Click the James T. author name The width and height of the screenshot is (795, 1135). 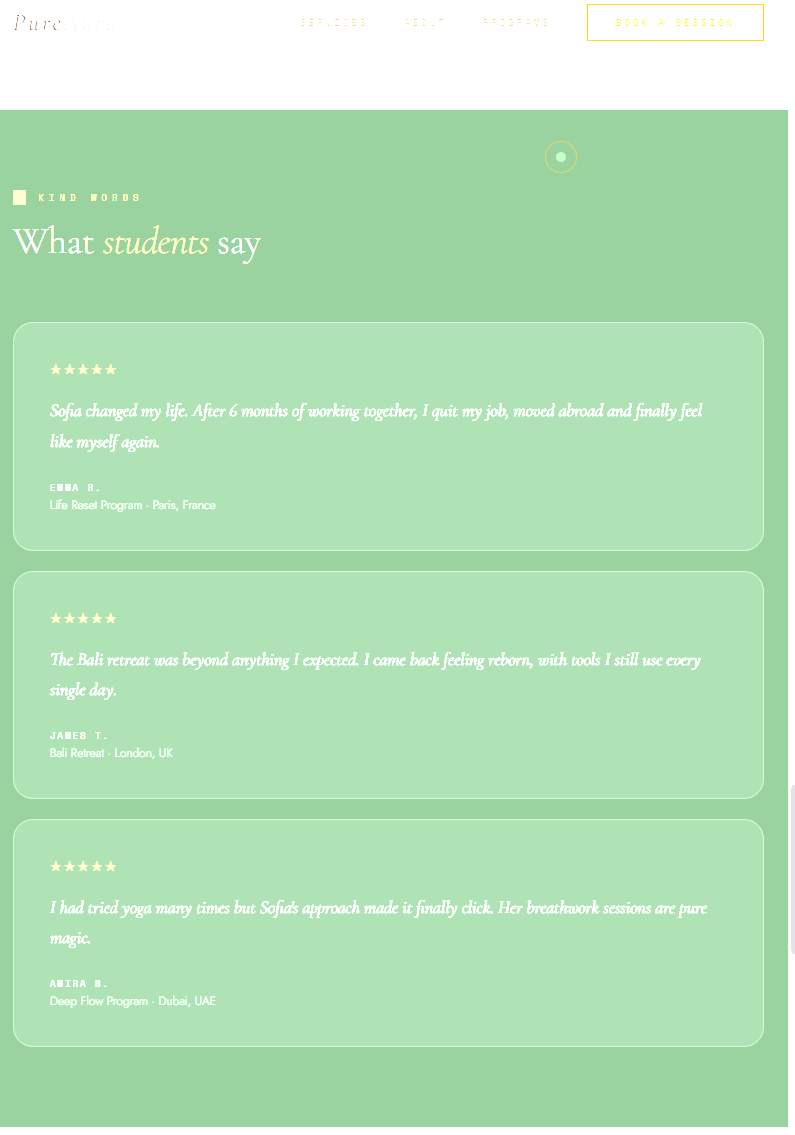point(79,735)
